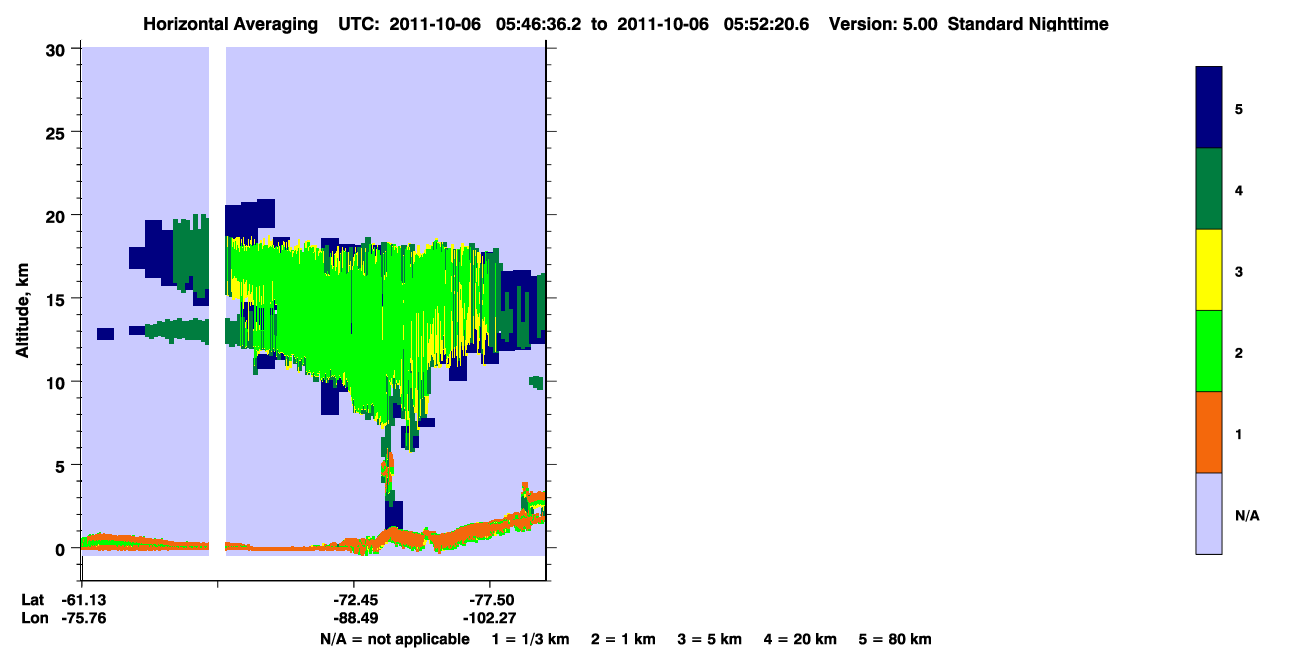Click the 30 km altitude tick label
1300x667 pixels.
(56, 49)
